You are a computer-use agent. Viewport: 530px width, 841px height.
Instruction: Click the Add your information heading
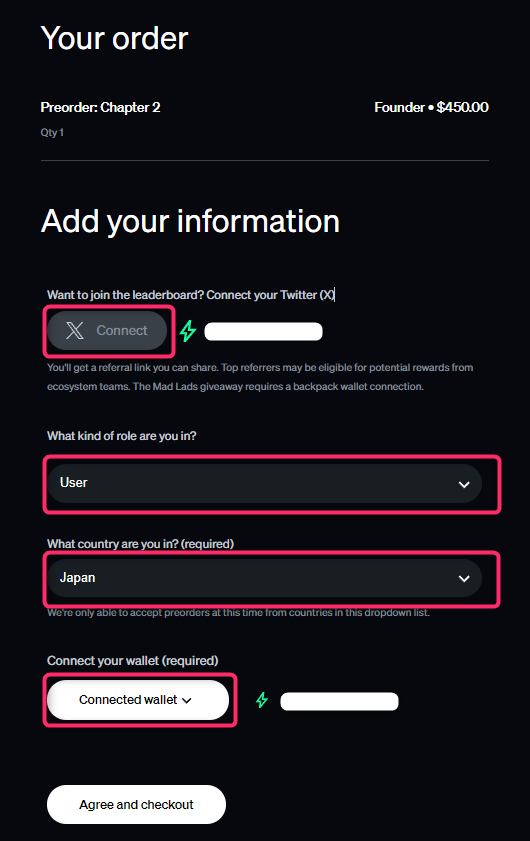pyautogui.click(x=190, y=222)
